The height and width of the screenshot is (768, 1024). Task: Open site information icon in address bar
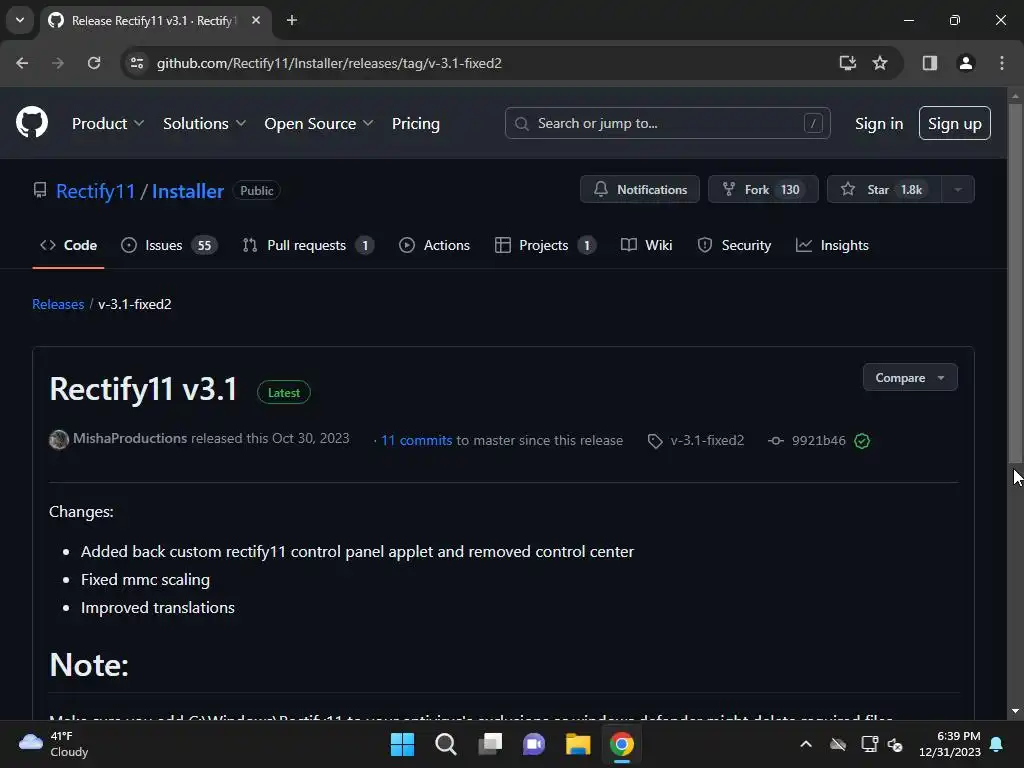pyautogui.click(x=137, y=63)
